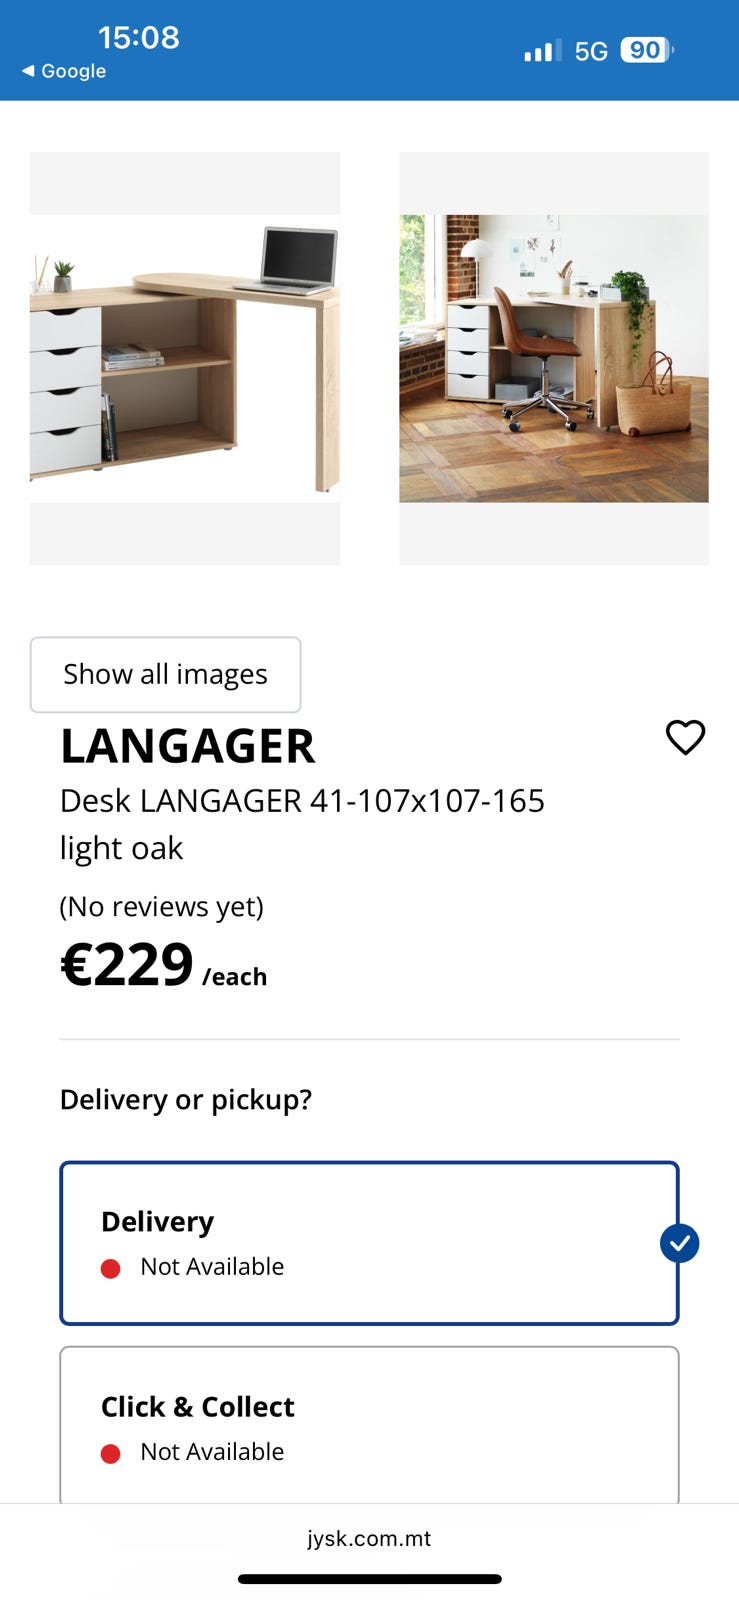
Task: Click the blue checkmark circle on Delivery
Action: tap(679, 1243)
